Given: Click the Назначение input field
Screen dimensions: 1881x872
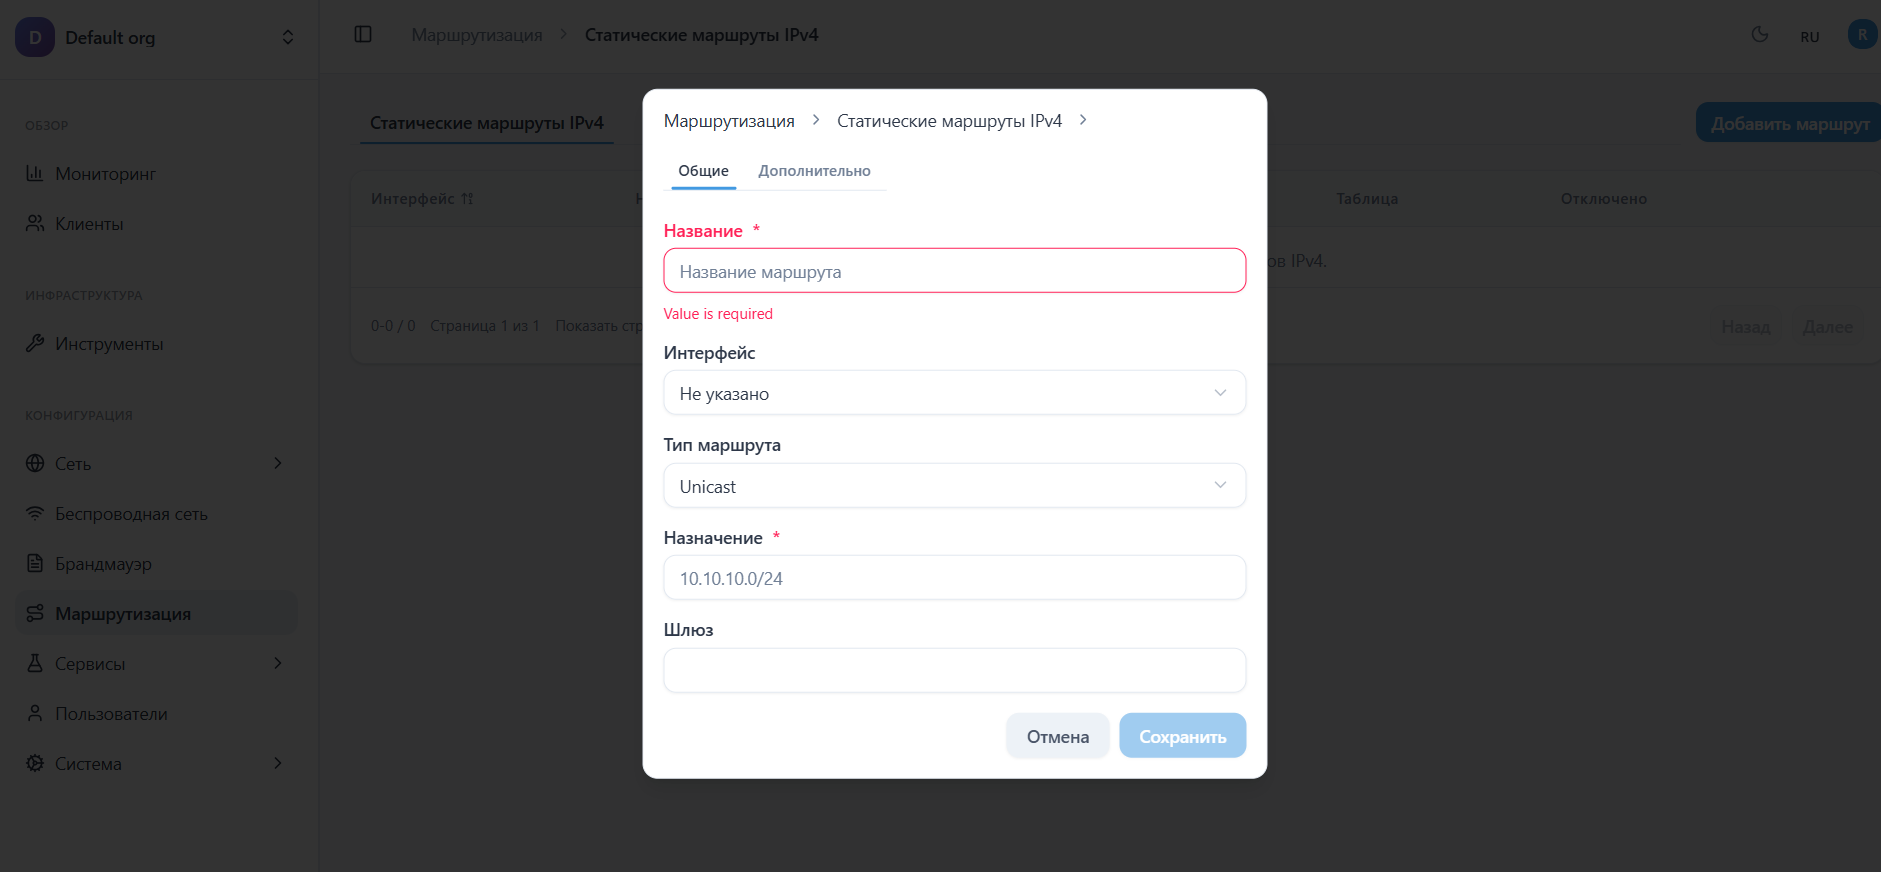Looking at the screenshot, I should click(954, 577).
